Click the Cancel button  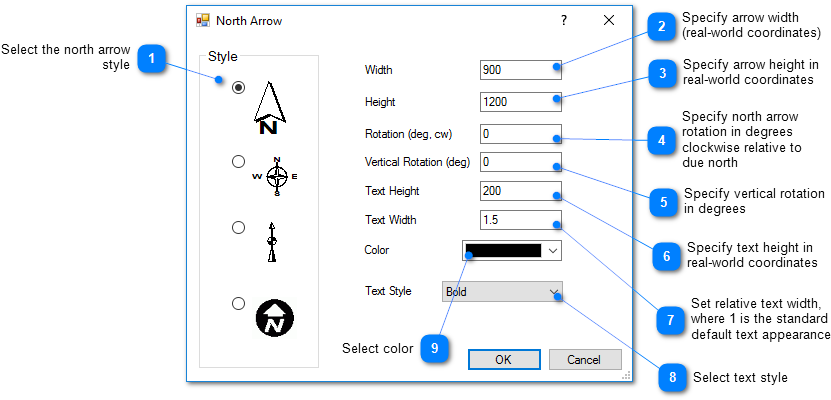click(583, 360)
